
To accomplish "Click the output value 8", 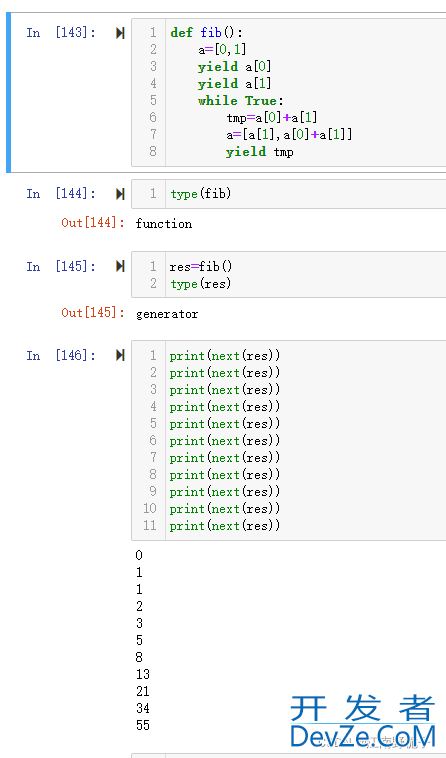I will [139, 657].
